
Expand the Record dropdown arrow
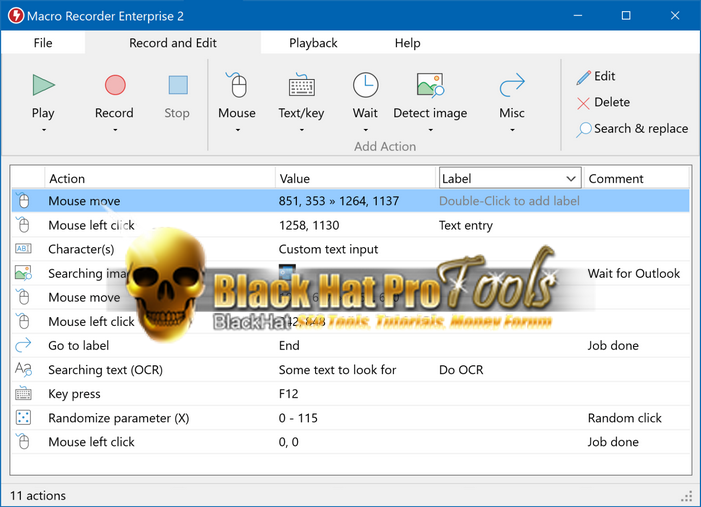click(x=115, y=130)
